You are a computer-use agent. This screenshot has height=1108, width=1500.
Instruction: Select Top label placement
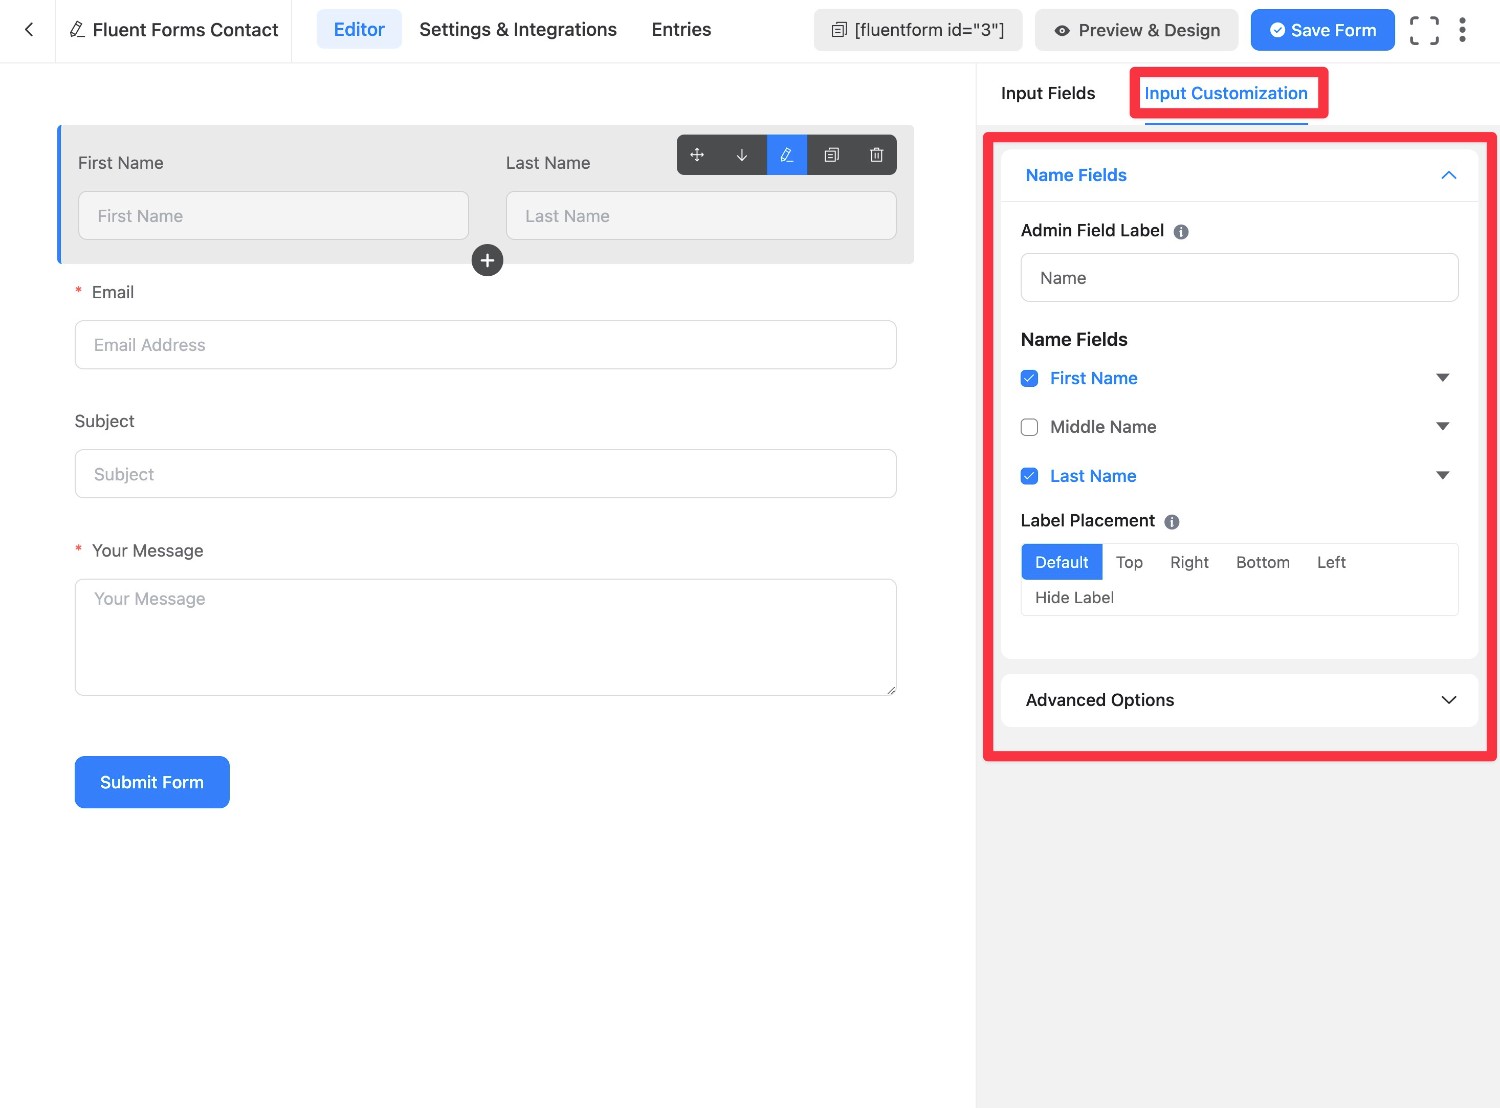tap(1129, 562)
